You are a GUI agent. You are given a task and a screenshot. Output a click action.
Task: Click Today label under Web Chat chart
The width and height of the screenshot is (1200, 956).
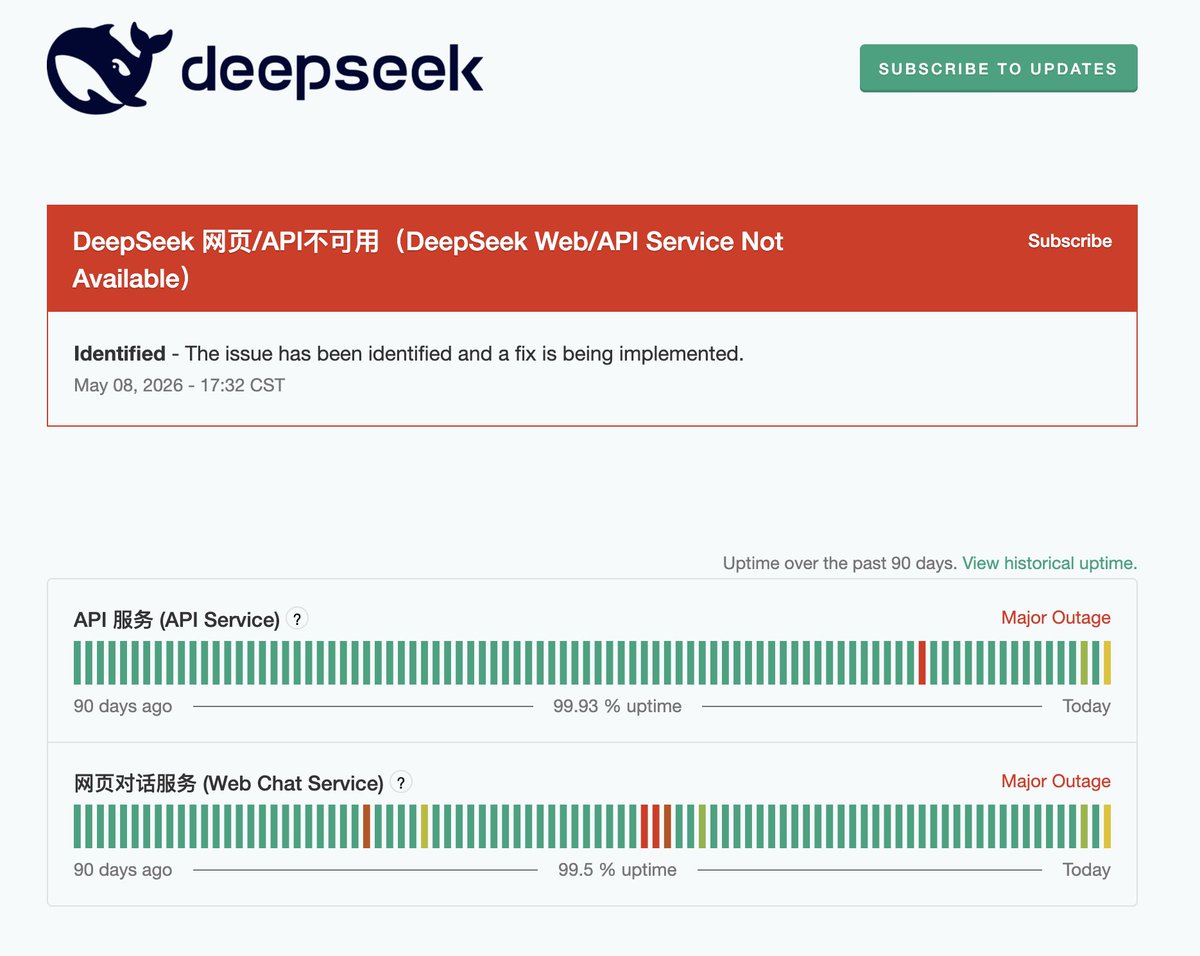(1087, 870)
